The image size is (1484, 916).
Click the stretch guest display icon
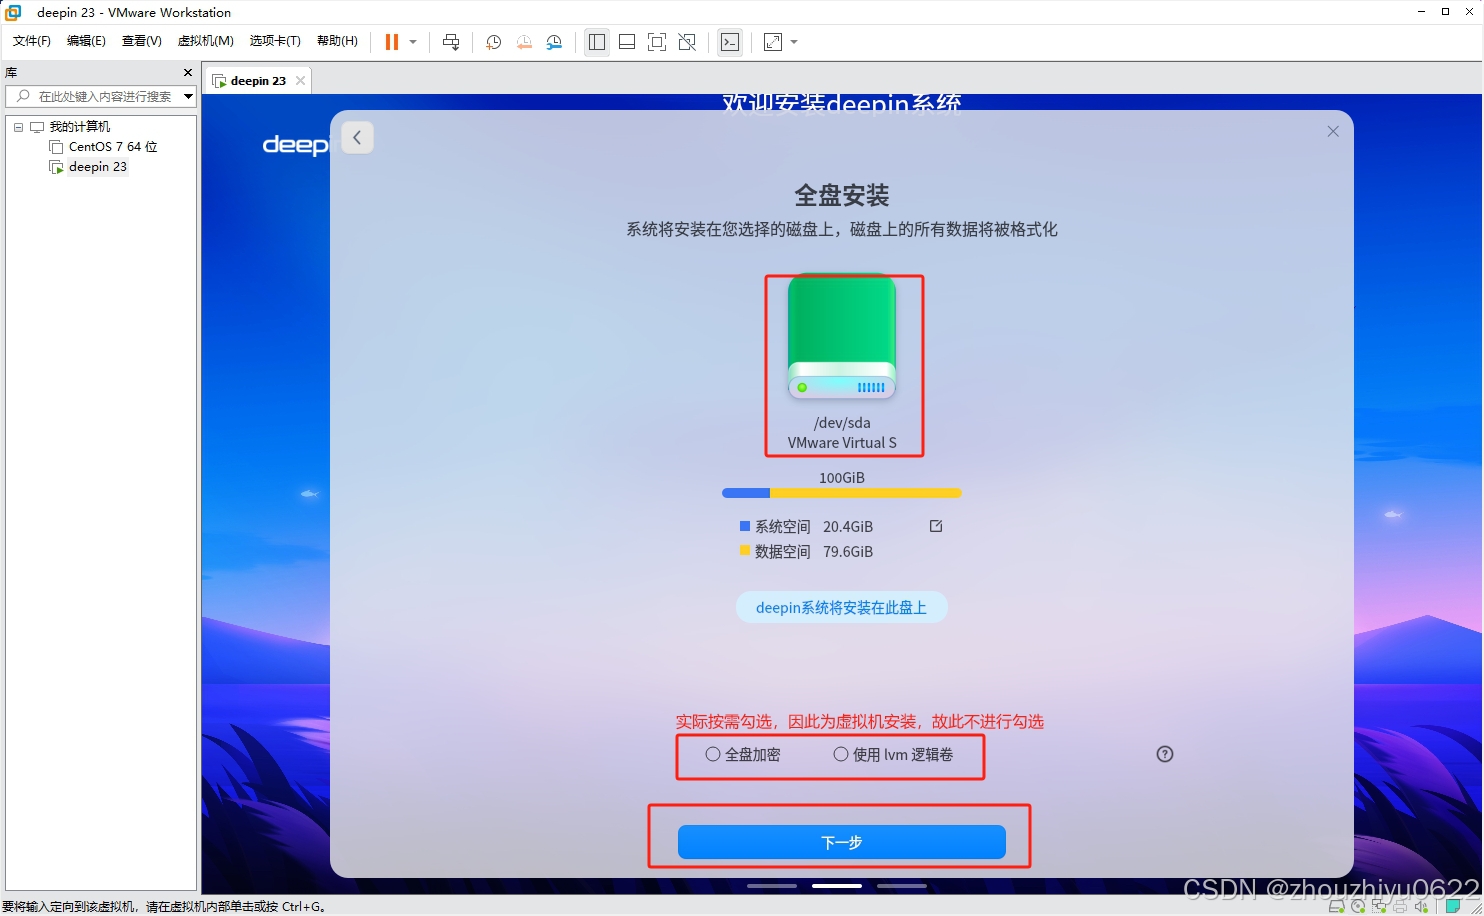773,42
